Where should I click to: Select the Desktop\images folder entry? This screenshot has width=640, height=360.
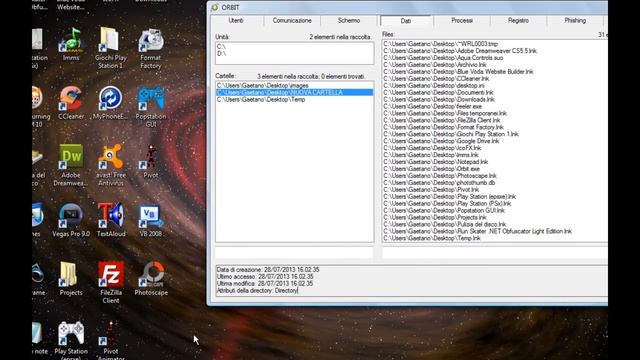[294, 86]
